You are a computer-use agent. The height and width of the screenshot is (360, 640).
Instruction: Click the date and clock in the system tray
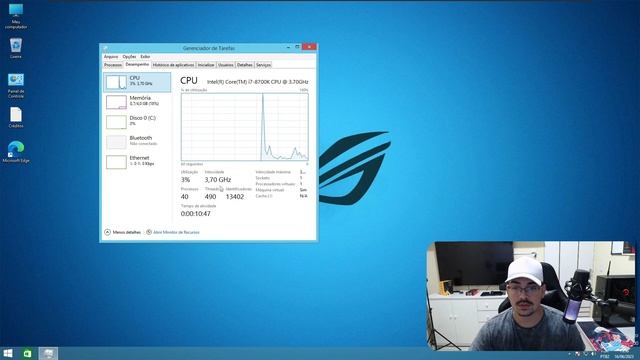[x=623, y=357]
